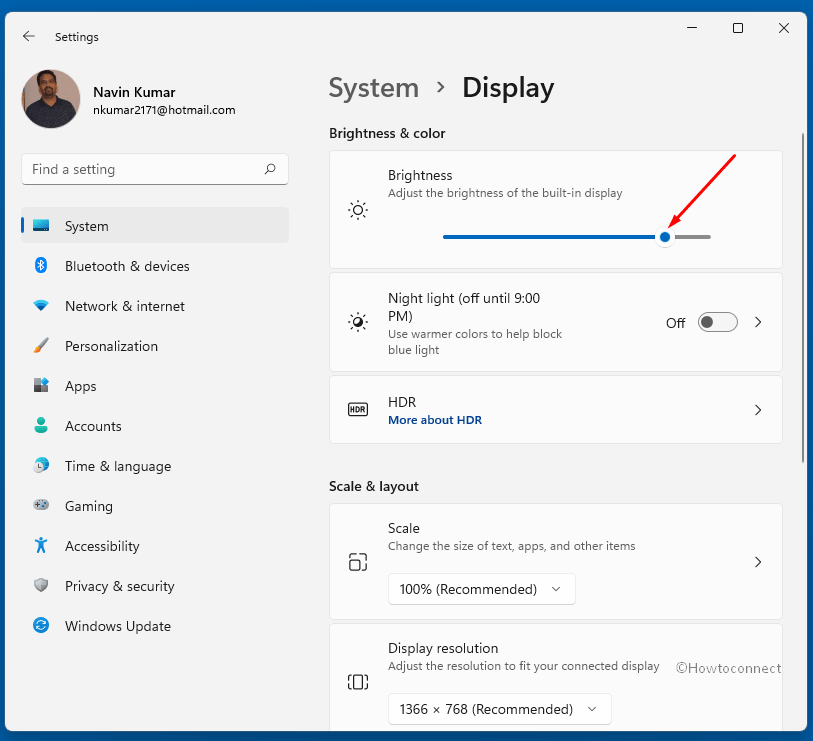Click the Windows Update sync icon
Screen dimensions: 813x741
click(x=41, y=625)
